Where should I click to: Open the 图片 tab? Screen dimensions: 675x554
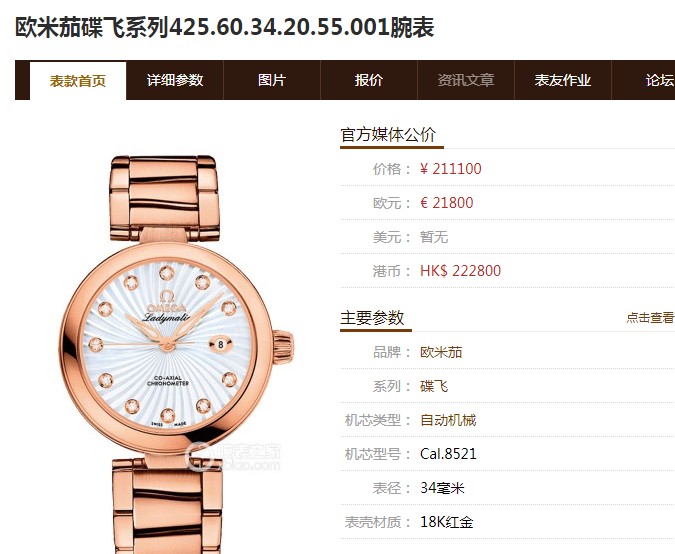[x=272, y=80]
